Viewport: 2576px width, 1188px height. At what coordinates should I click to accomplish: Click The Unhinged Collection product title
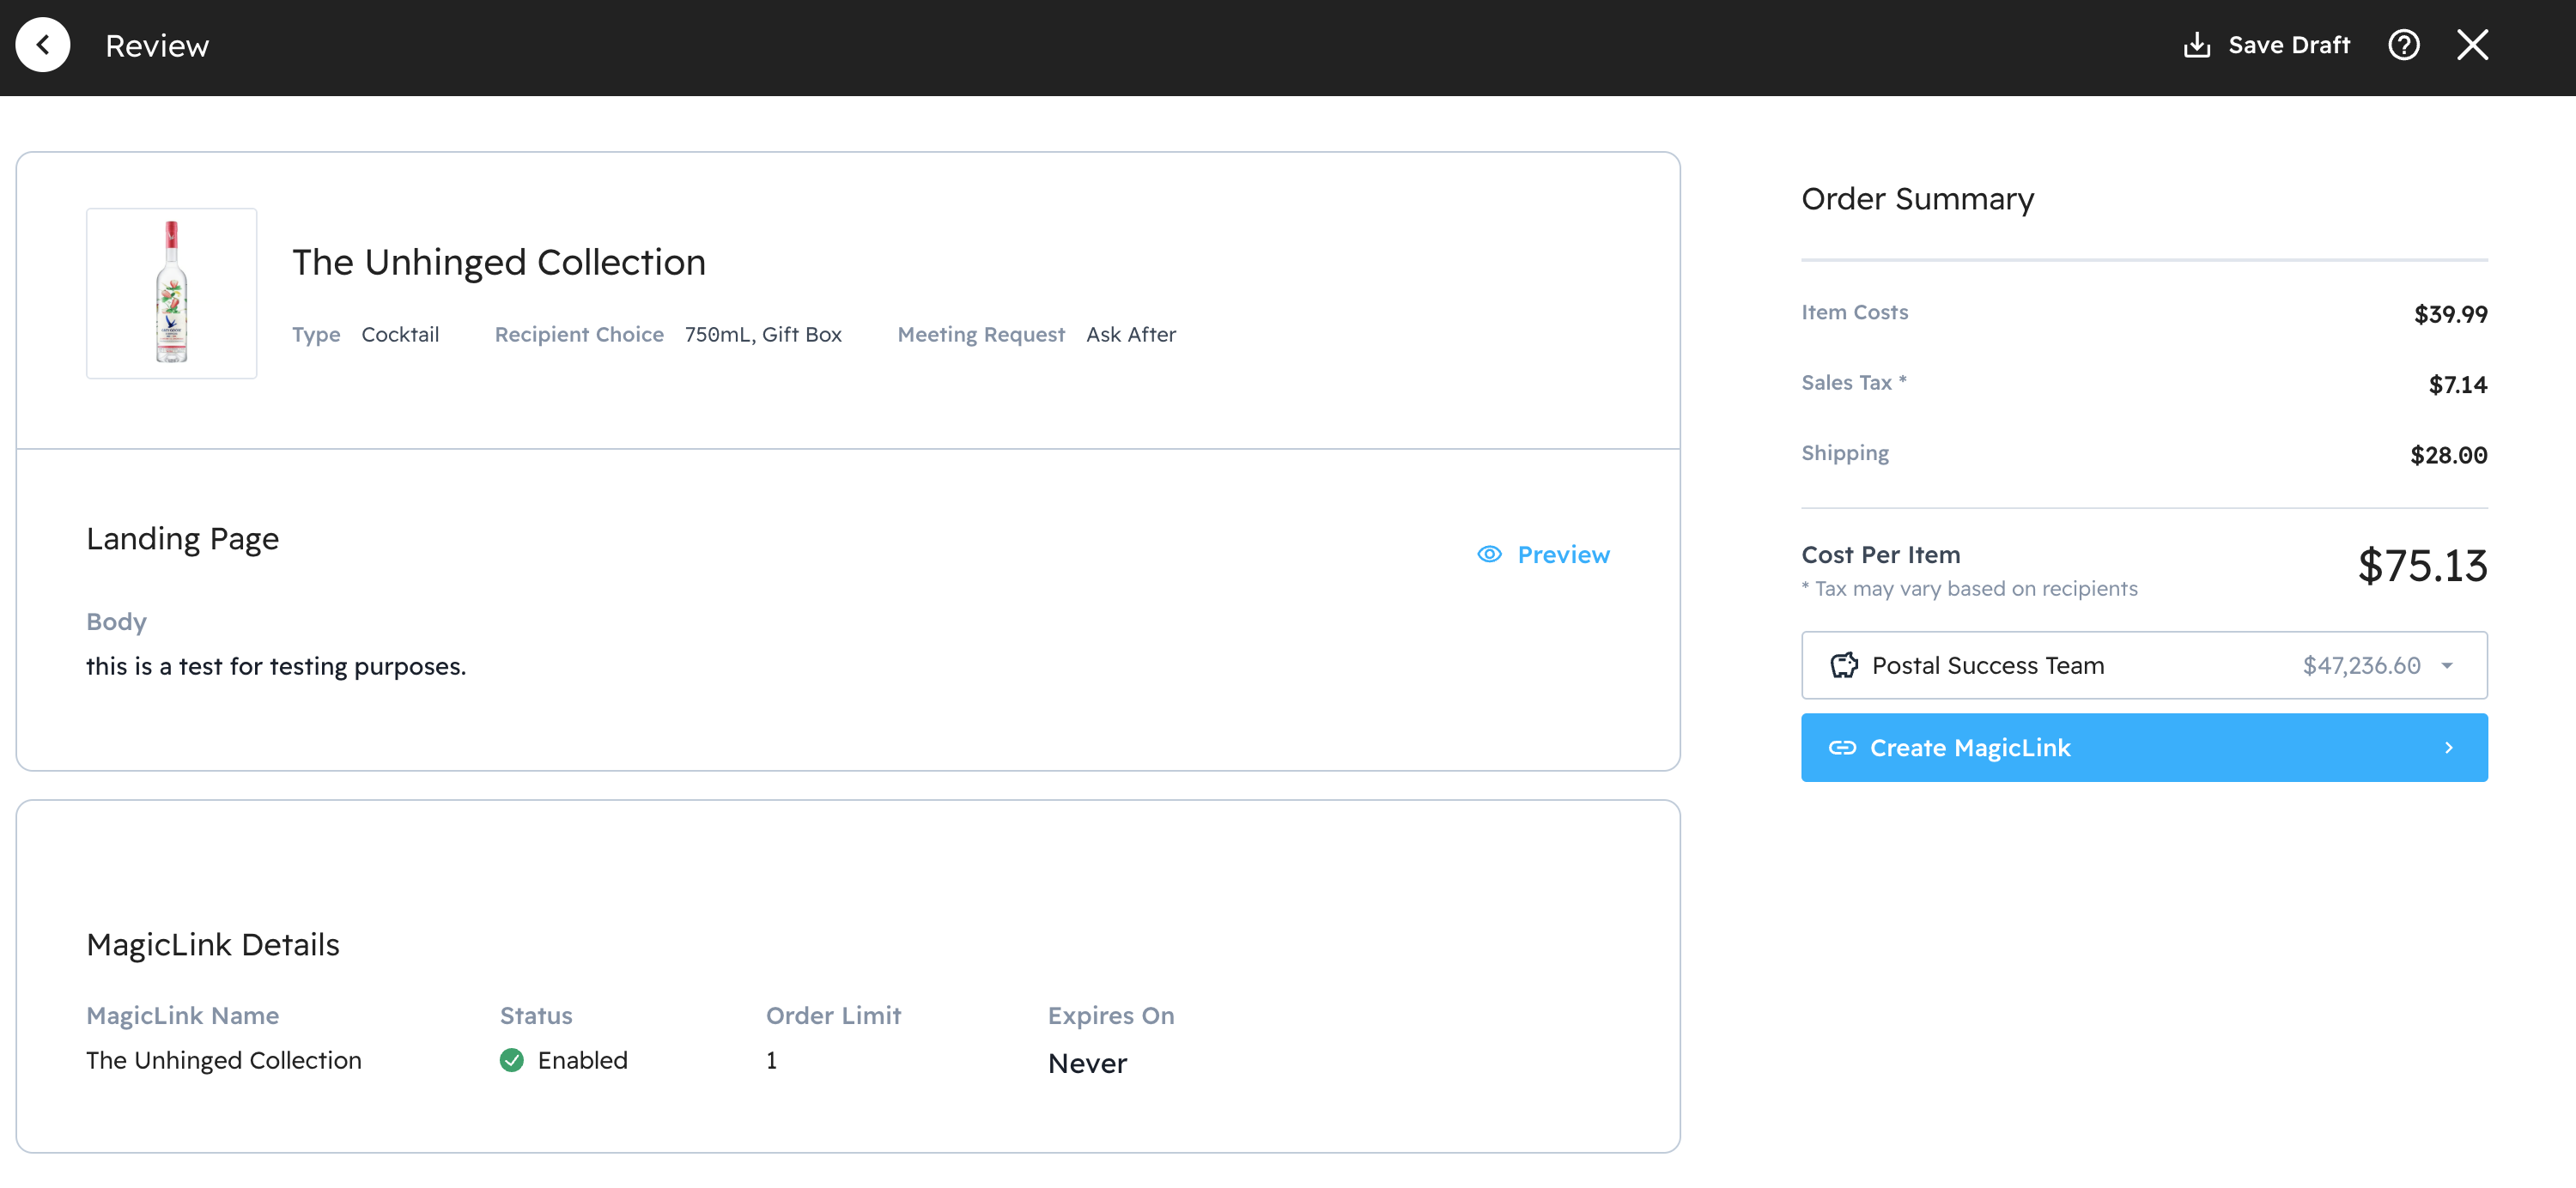(x=498, y=262)
